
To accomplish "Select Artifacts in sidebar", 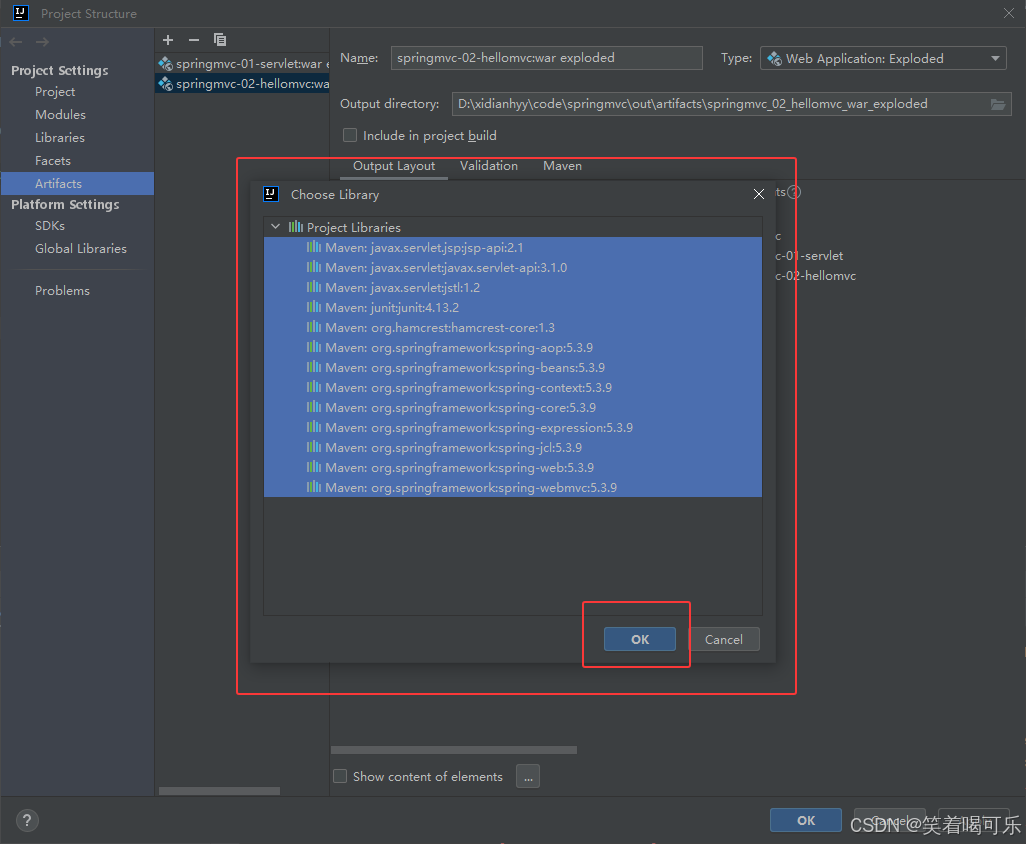I will pos(77,183).
